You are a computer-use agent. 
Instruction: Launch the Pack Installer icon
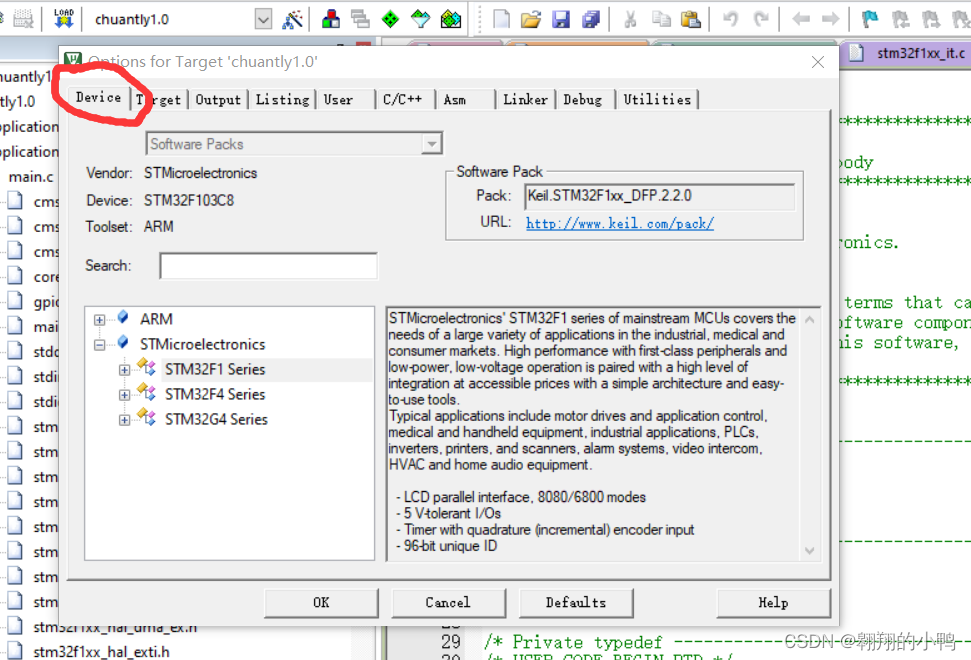tap(451, 19)
